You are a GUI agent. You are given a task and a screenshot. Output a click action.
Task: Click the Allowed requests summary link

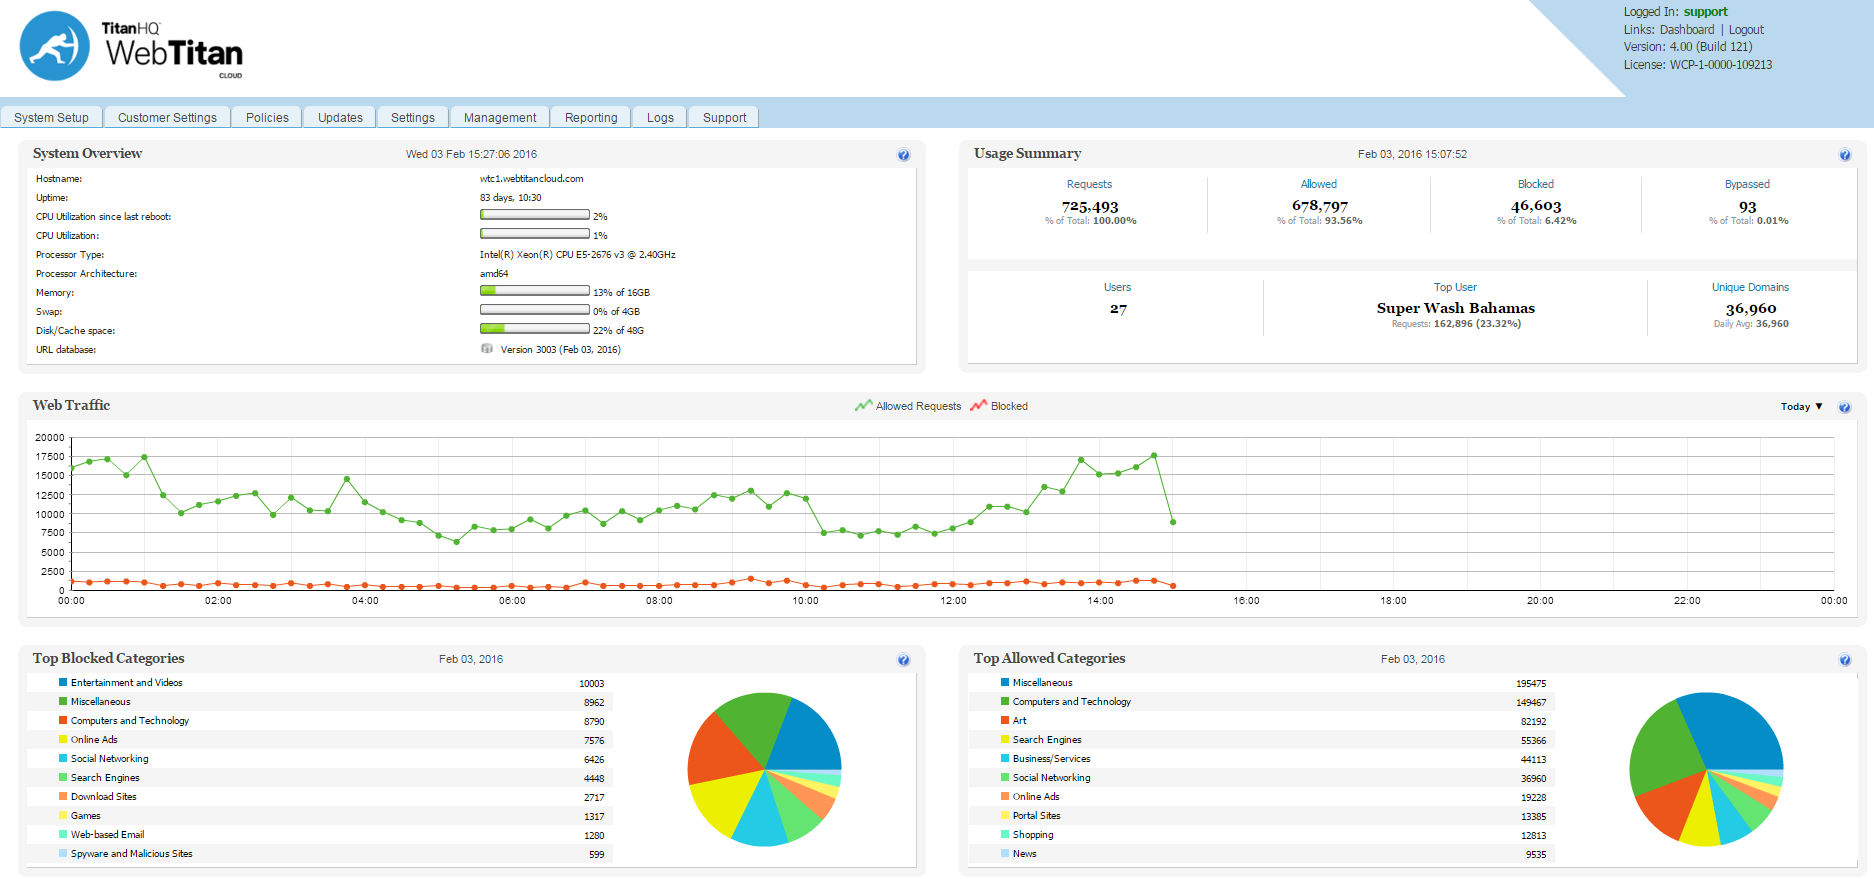pos(1318,184)
